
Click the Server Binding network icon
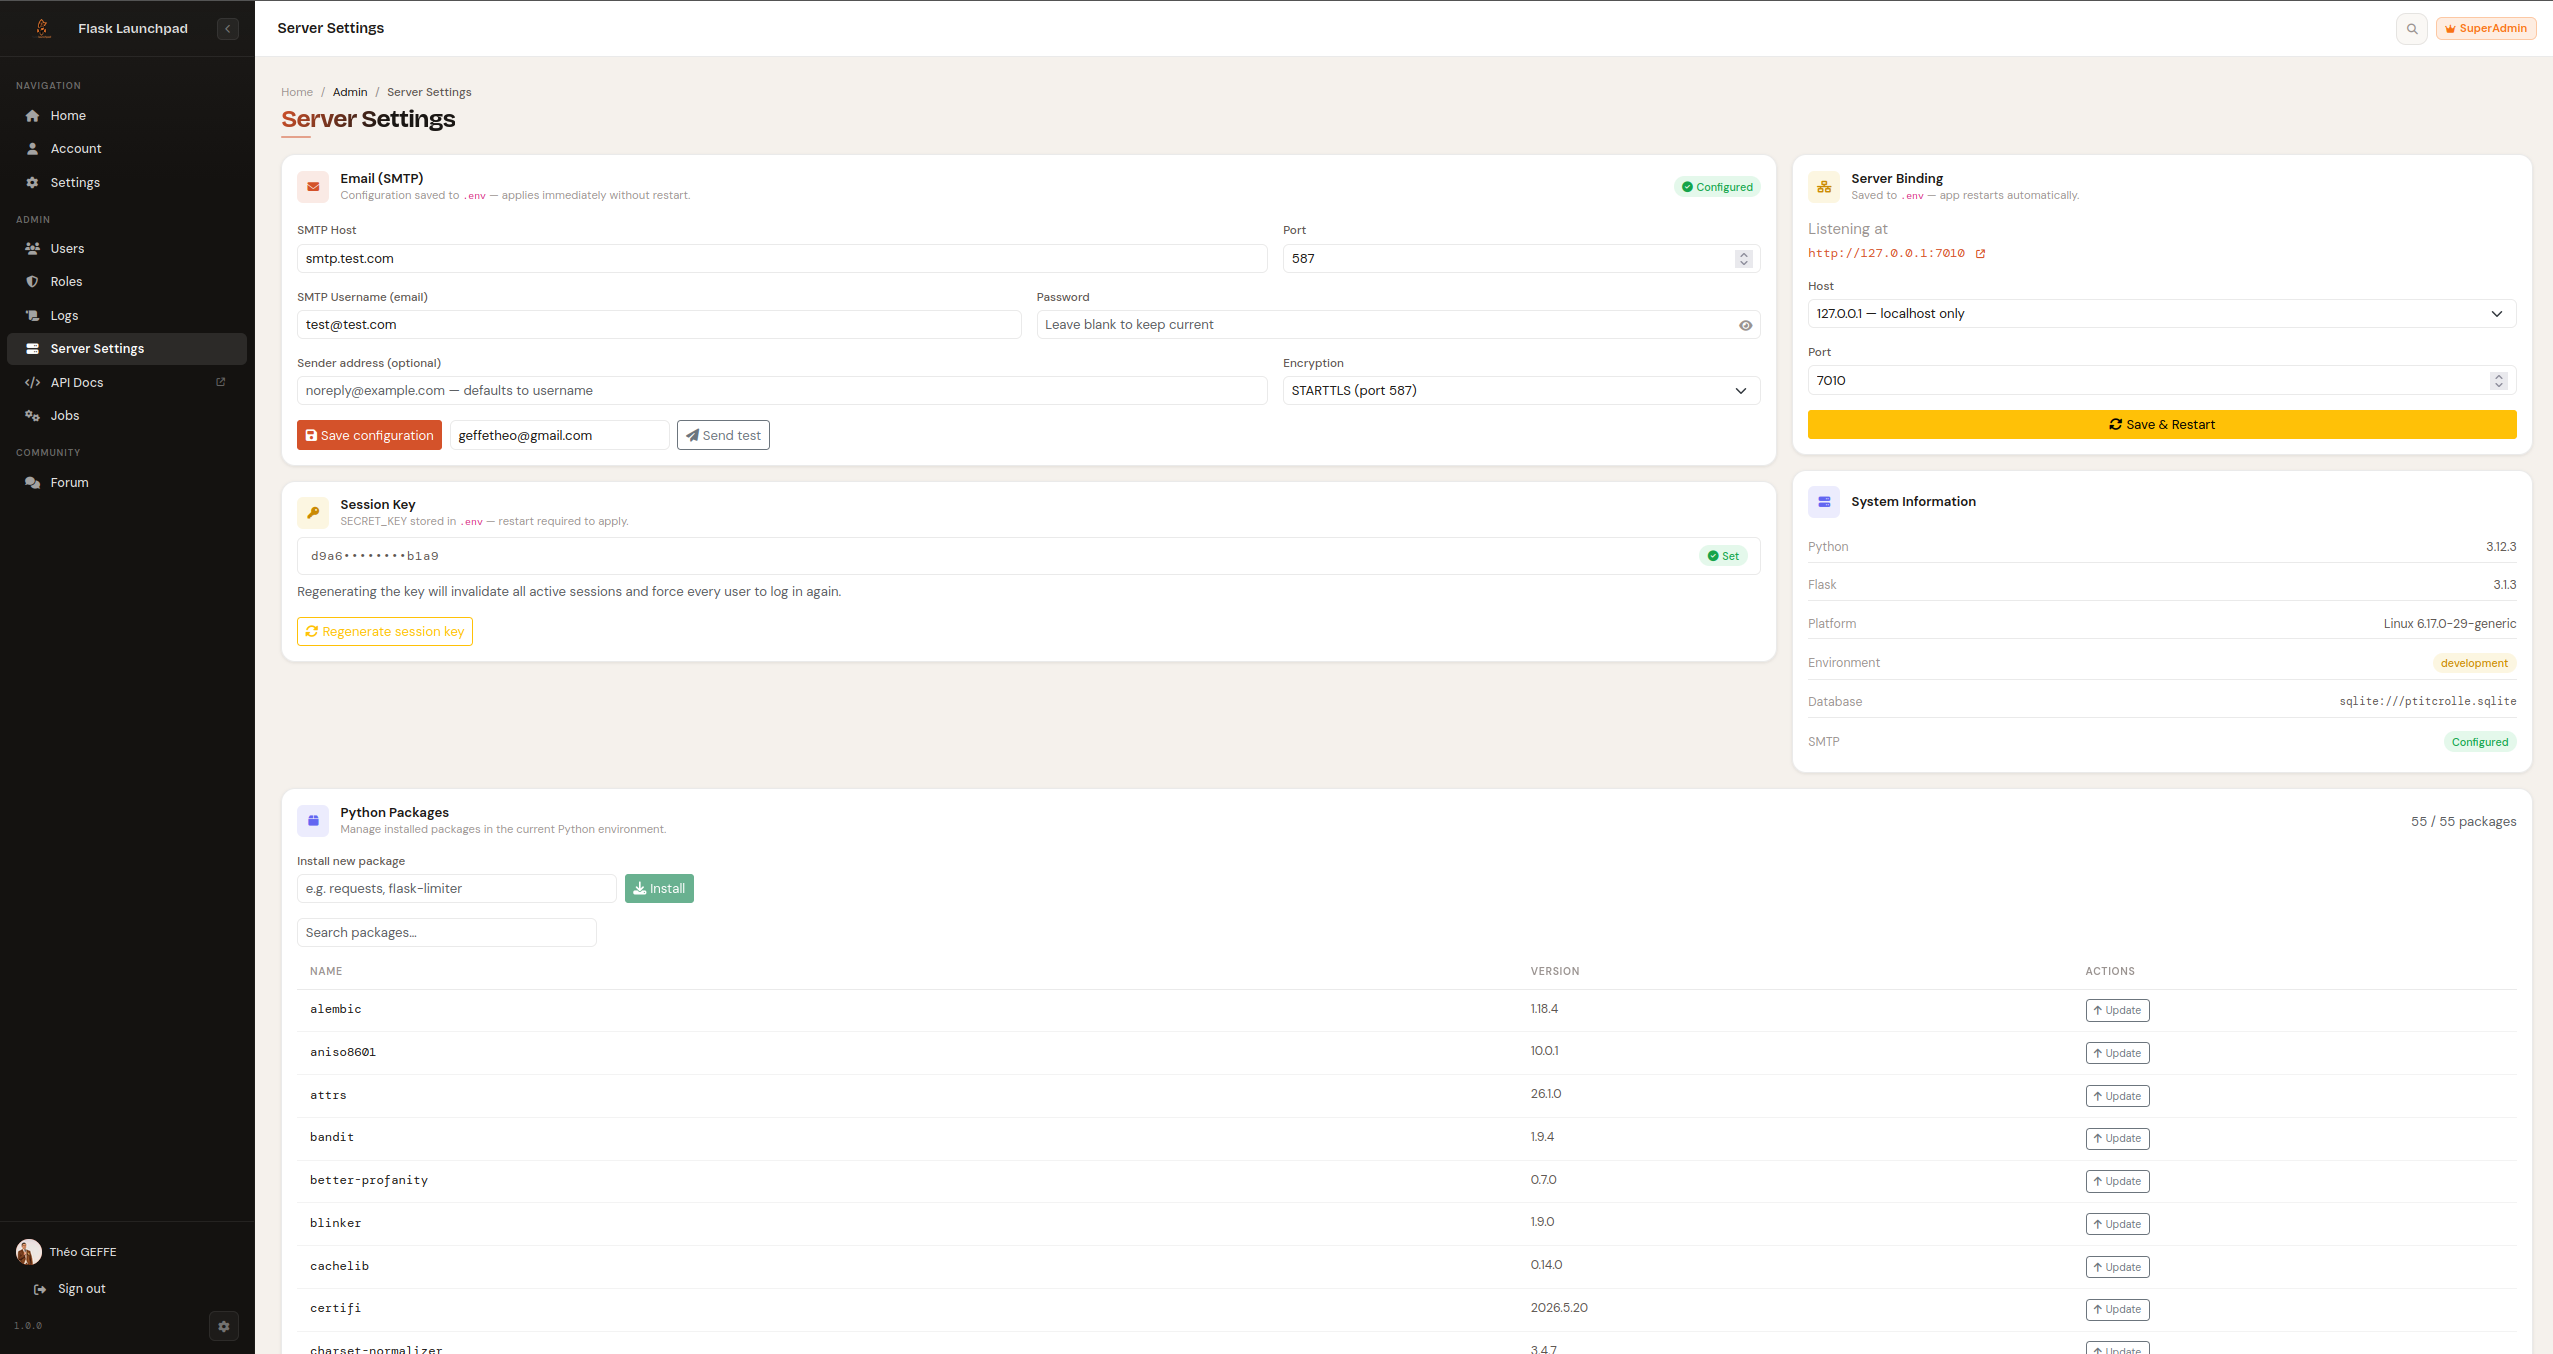pos(1824,187)
